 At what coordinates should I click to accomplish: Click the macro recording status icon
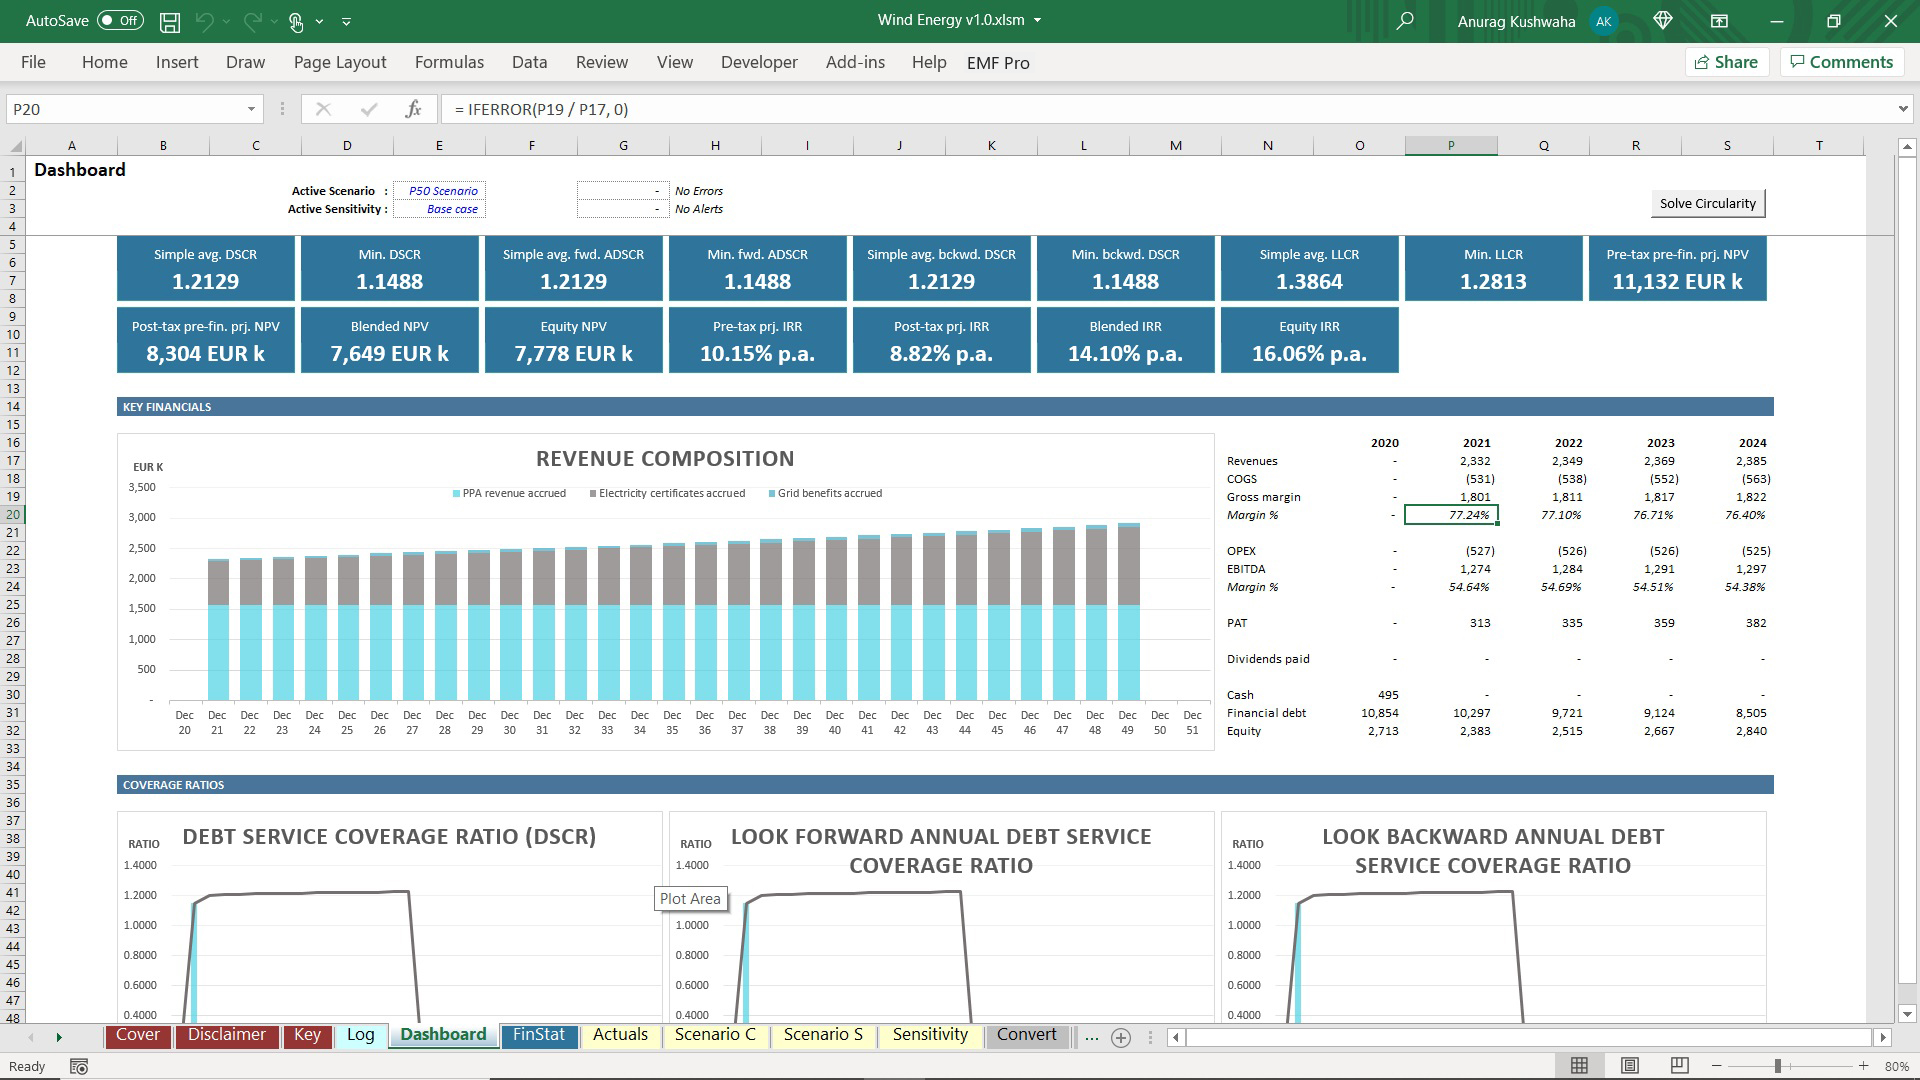79,1066
